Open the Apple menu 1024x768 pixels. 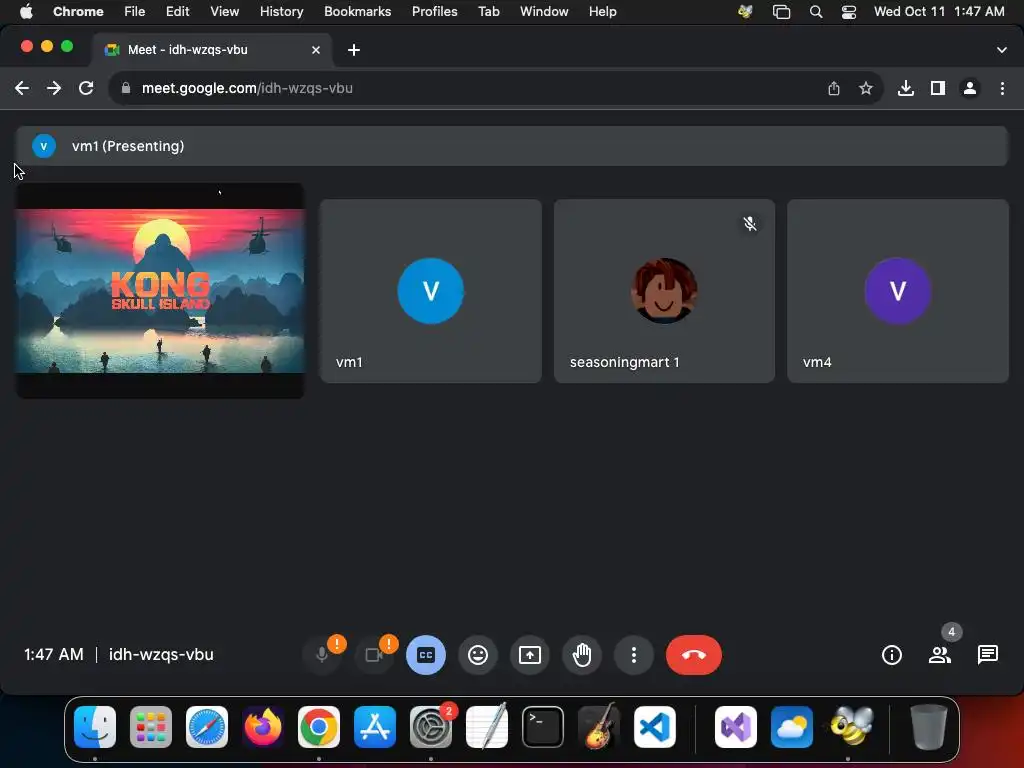26,11
